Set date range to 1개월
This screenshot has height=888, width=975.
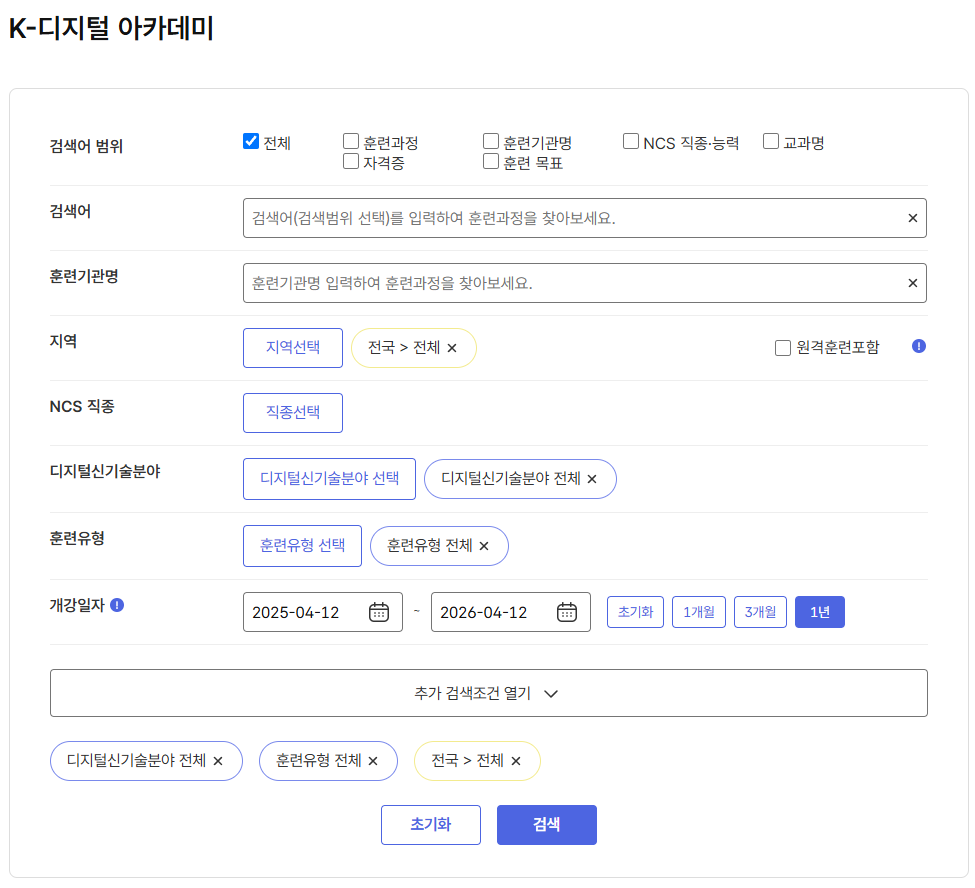pos(698,612)
